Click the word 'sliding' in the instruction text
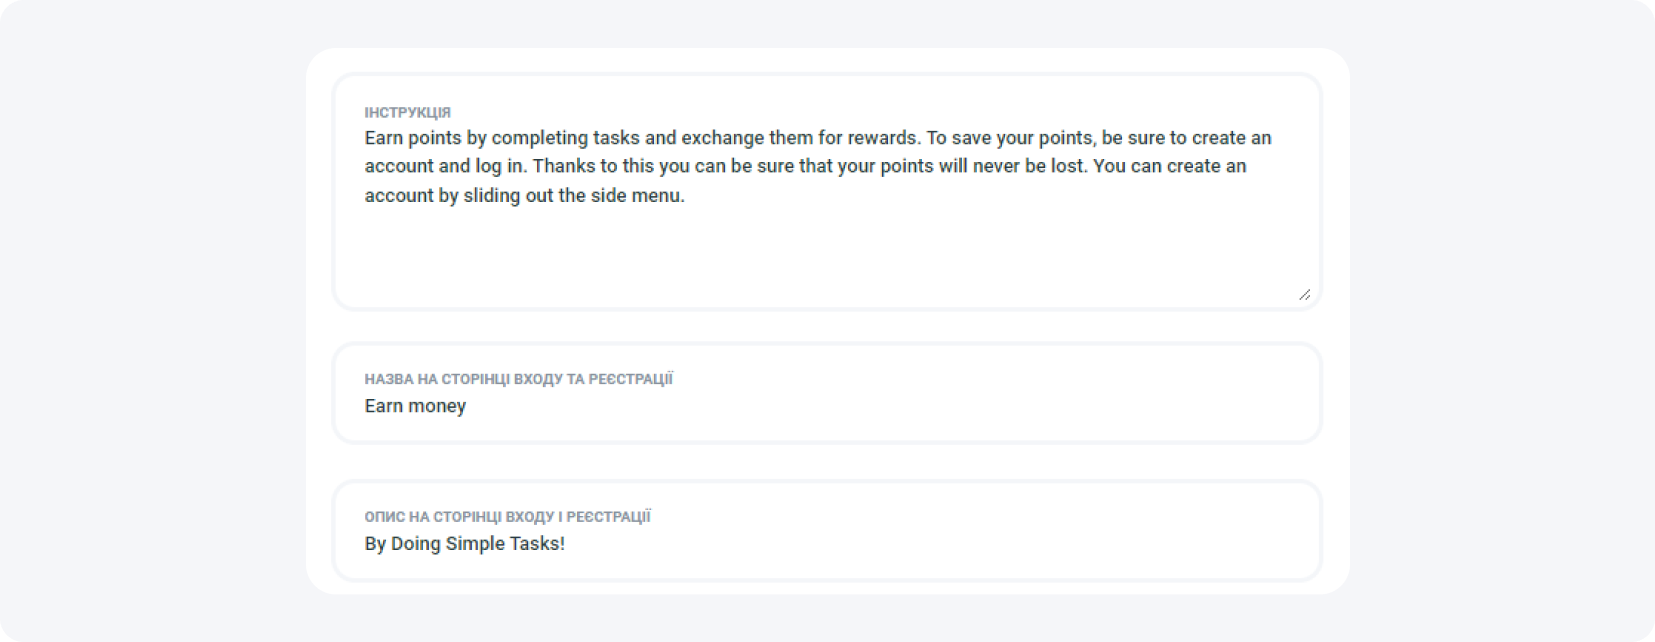 coord(492,196)
